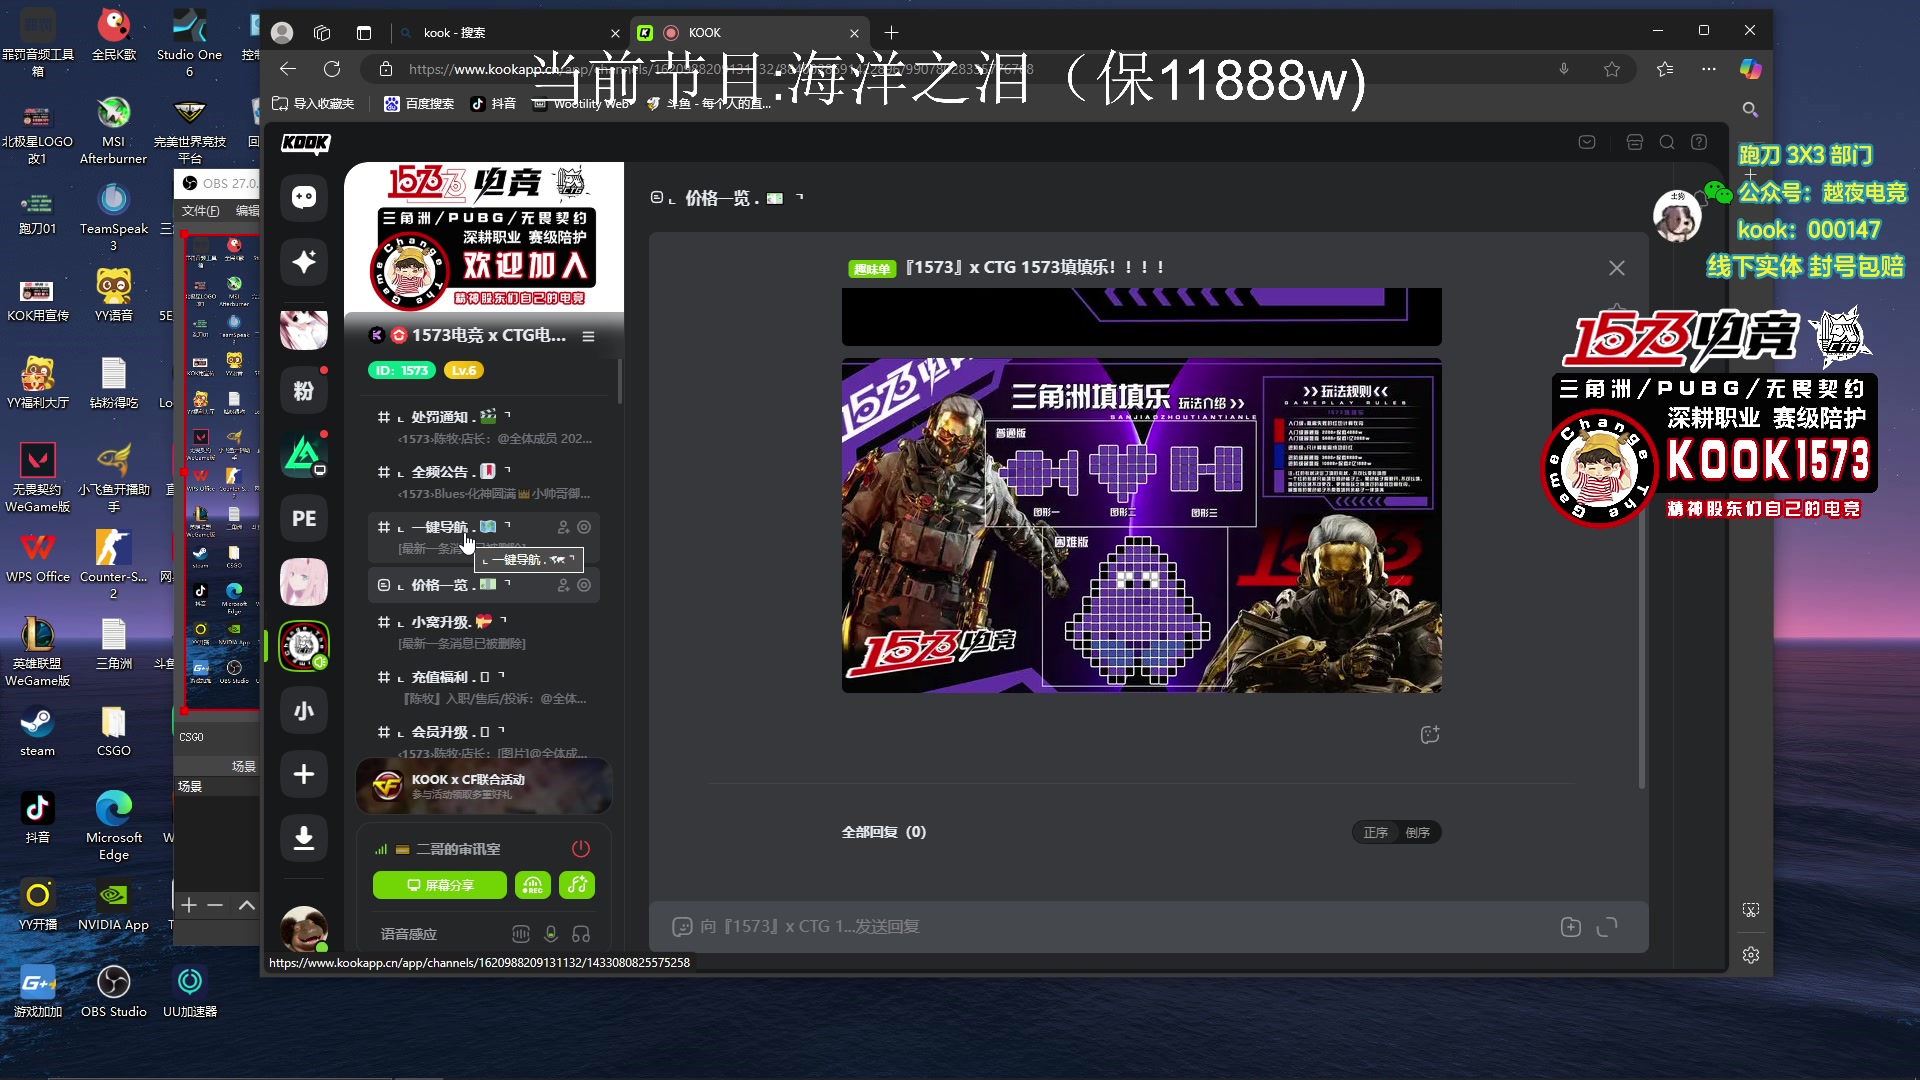Viewport: 1920px width, 1080px height.
Task: Add a new server with the plus icon
Action: [x=303, y=774]
